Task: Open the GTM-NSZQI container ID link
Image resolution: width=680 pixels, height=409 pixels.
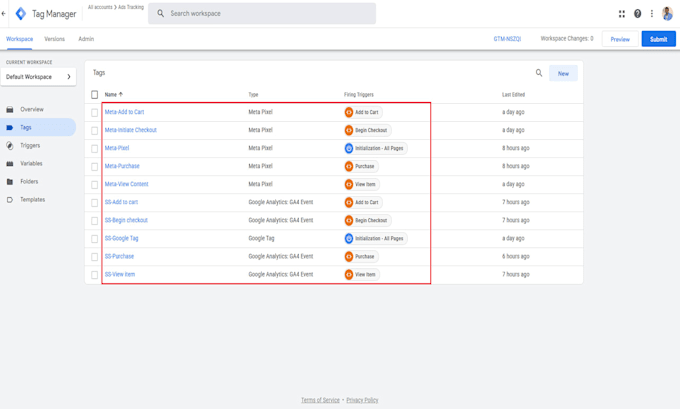Action: tap(507, 39)
